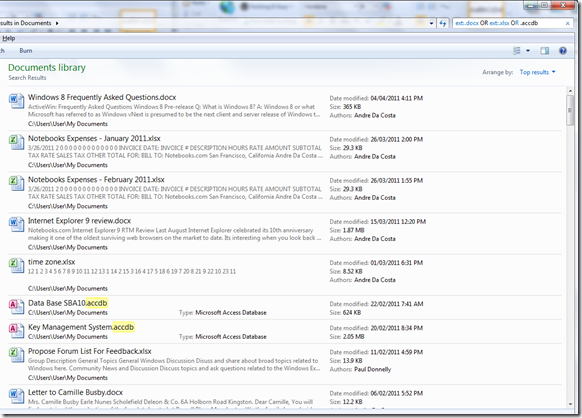Click Microsoft Access Database type for Data Base SBA10

[x=231, y=313]
